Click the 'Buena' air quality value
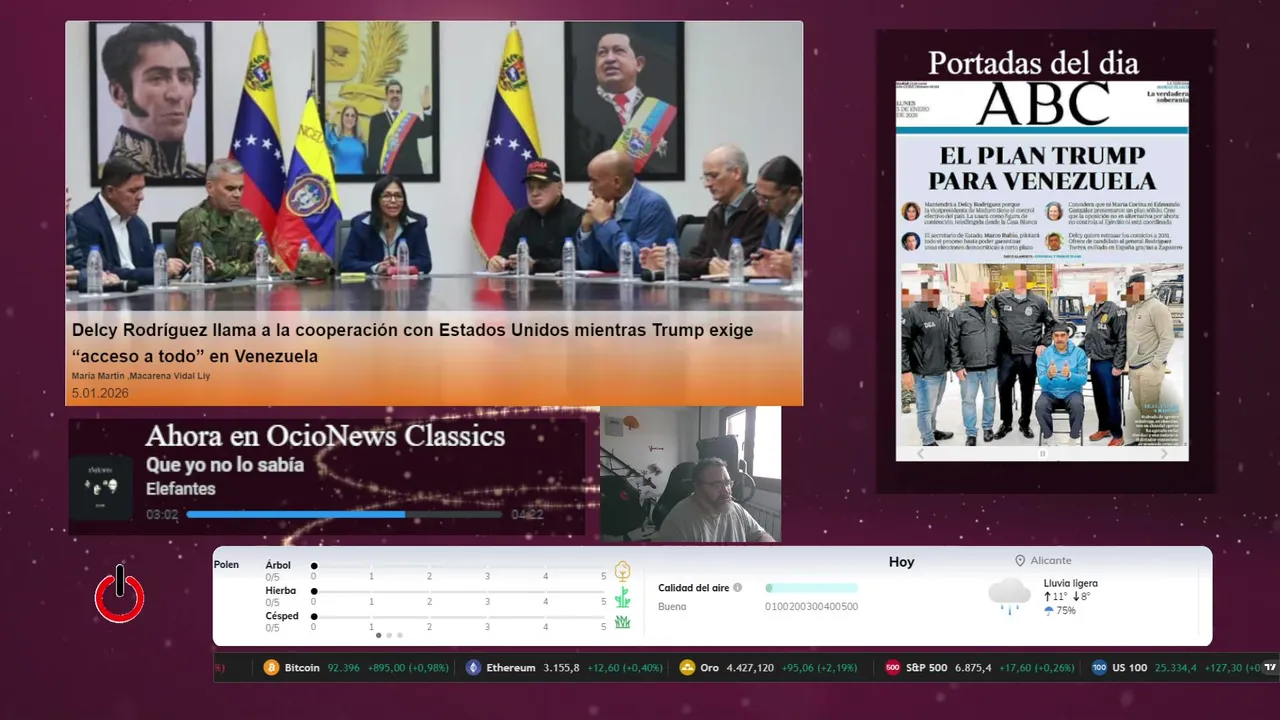The width and height of the screenshot is (1280, 720). (x=672, y=607)
